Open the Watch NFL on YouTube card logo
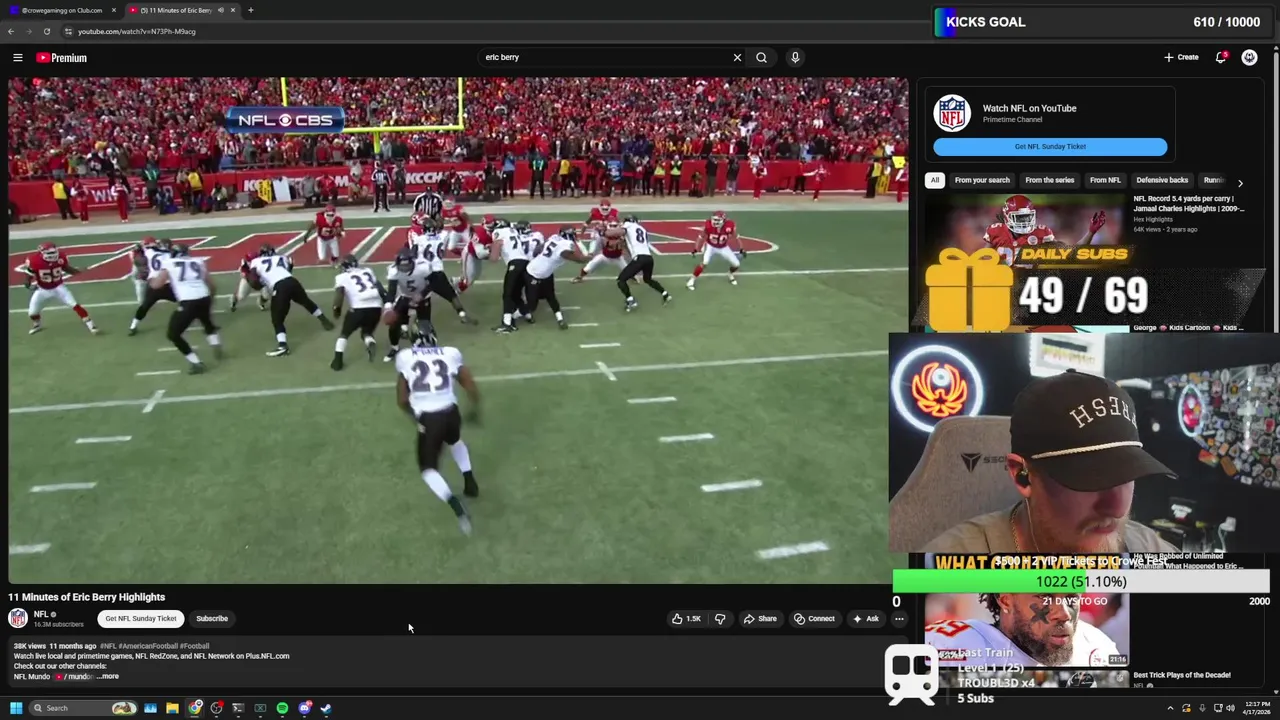 click(x=952, y=113)
